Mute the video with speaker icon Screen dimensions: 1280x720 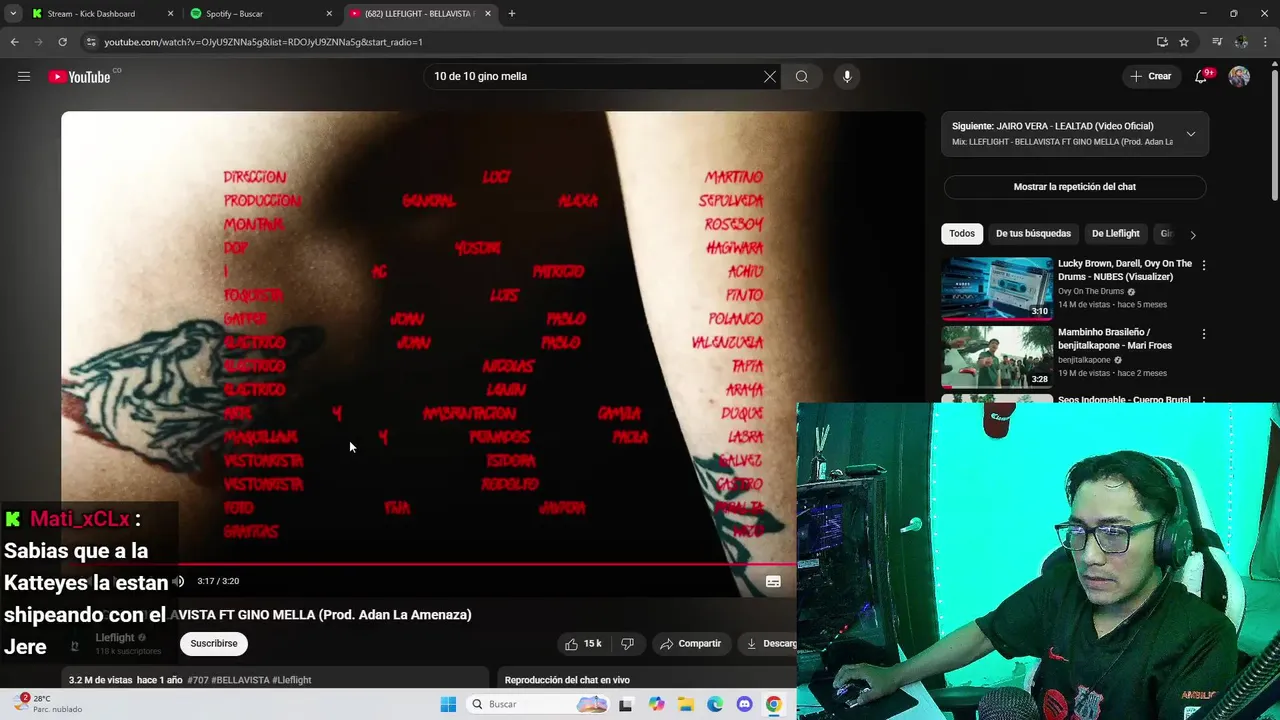click(178, 581)
